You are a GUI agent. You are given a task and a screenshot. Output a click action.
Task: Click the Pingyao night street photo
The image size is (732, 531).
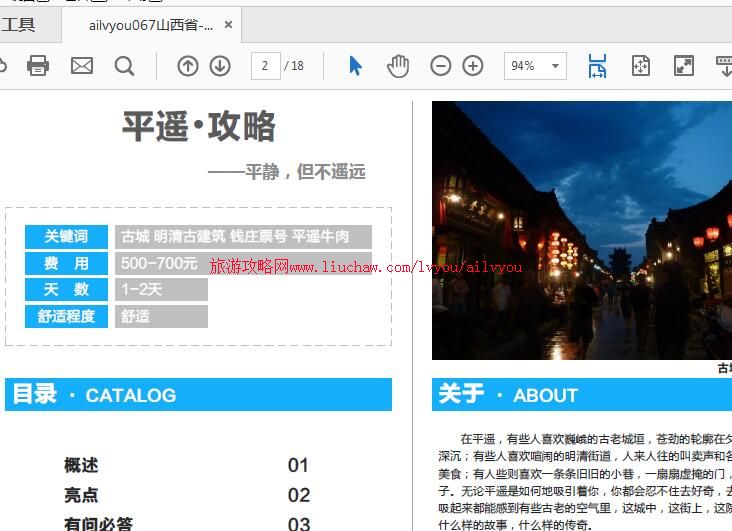point(581,230)
